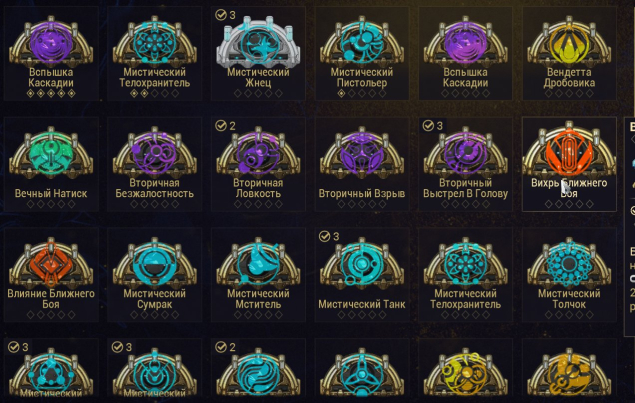Select the white Мистический Жнец arcane icon
The image size is (635, 403).
point(258,43)
